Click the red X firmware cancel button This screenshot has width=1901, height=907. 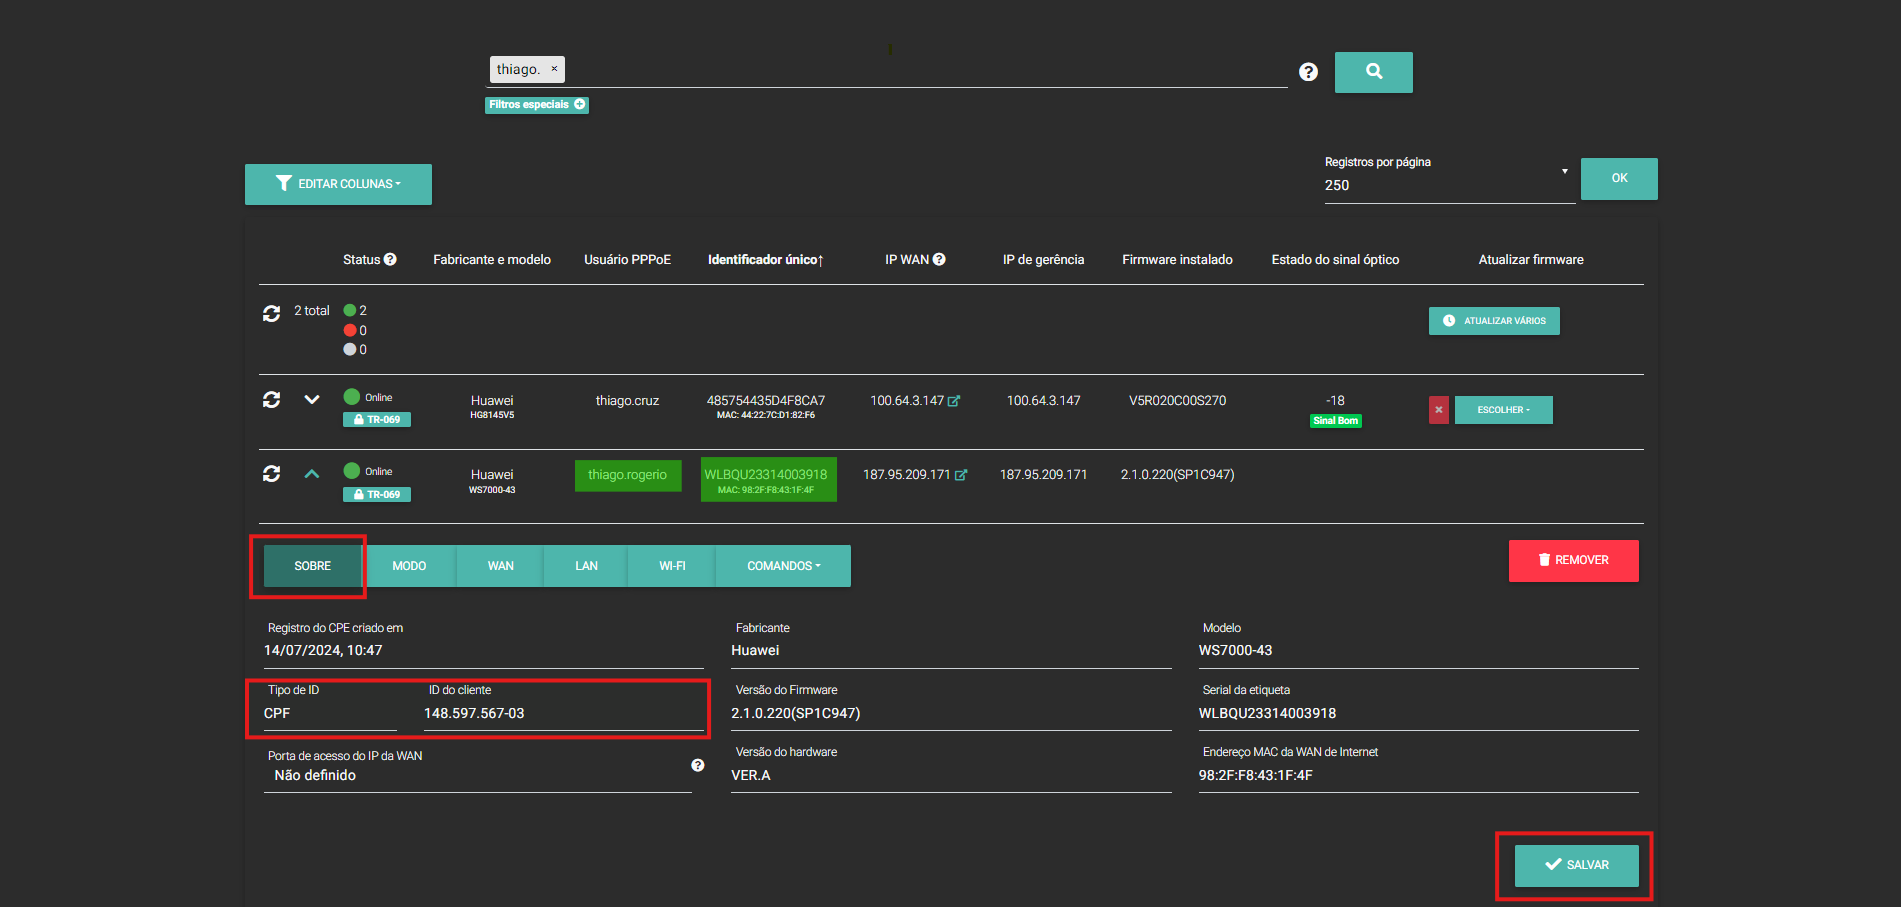1438,410
